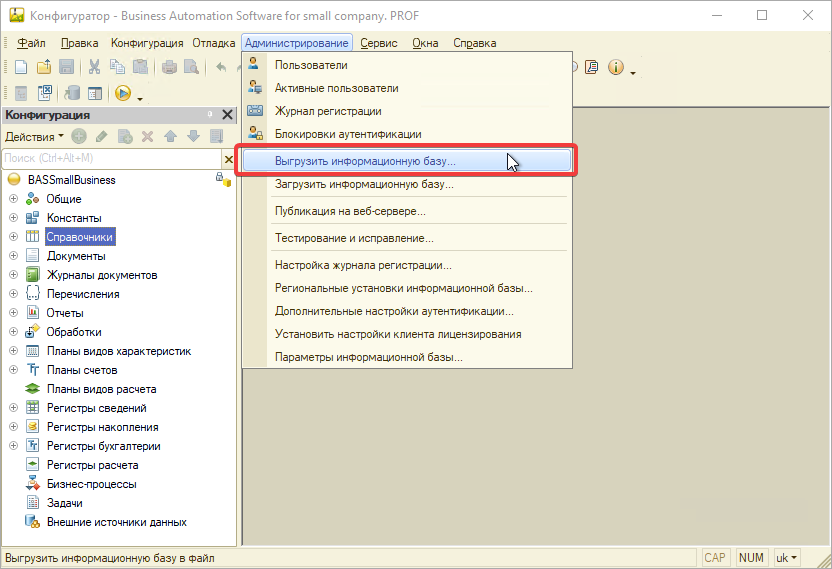This screenshot has height=569, width=832.
Task: Click the orange info icon in toolbar
Action: pyautogui.click(x=615, y=67)
